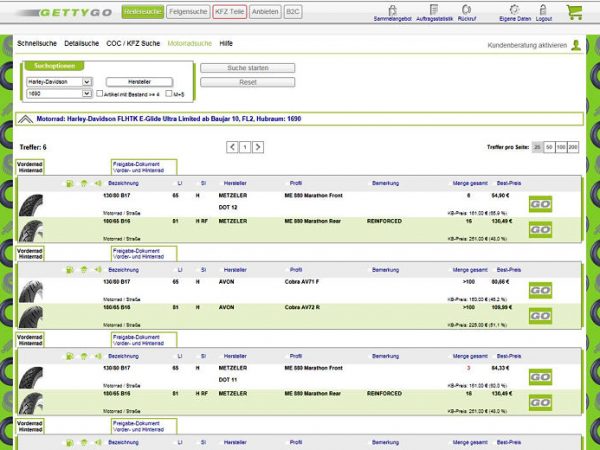The image size is (600, 450).
Task: Open Eigene Daten gear icon
Action: 515,10
